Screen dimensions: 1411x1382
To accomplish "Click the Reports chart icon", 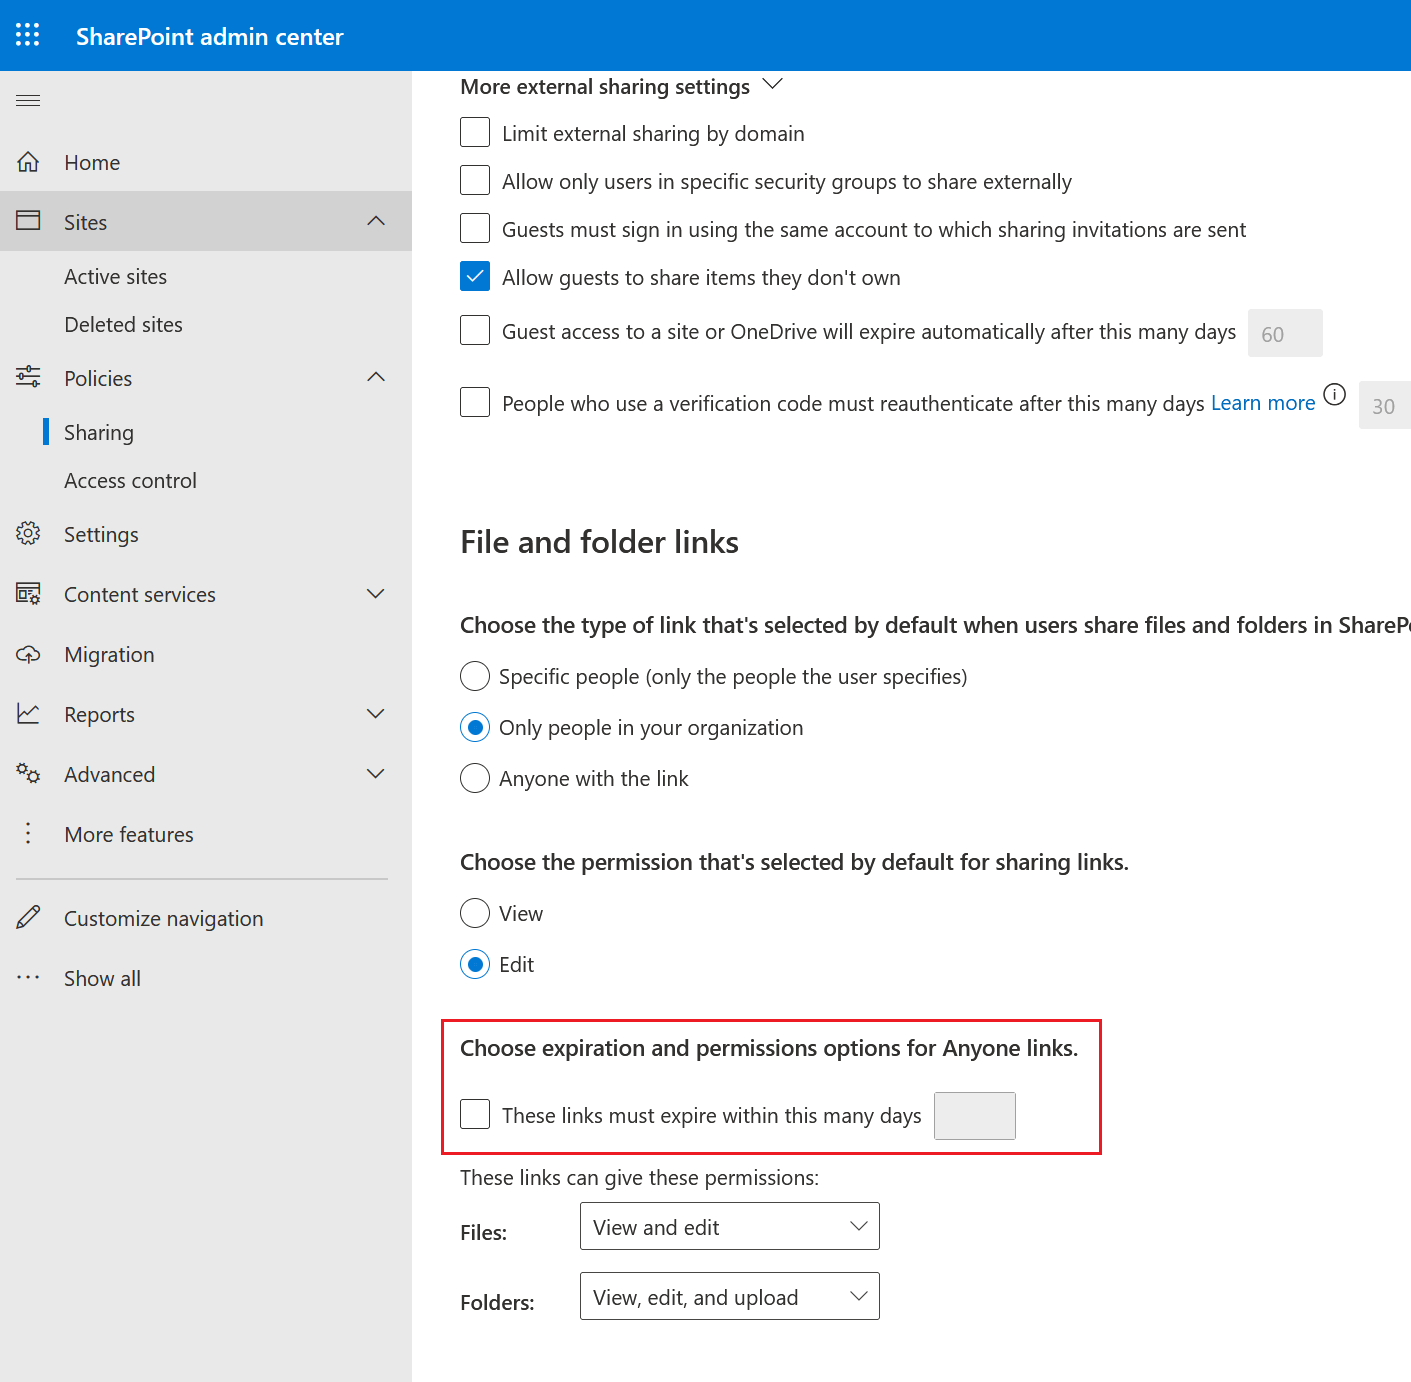I will [x=28, y=714].
